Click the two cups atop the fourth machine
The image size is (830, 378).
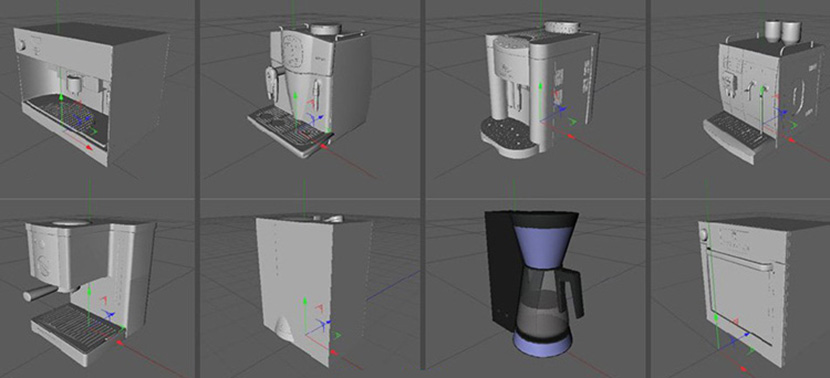click(783, 32)
